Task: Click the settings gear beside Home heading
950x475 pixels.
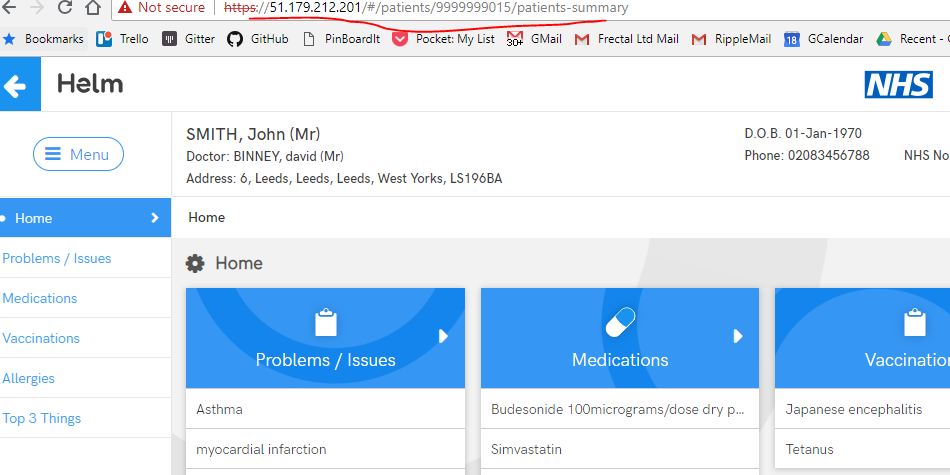Action: (195, 264)
